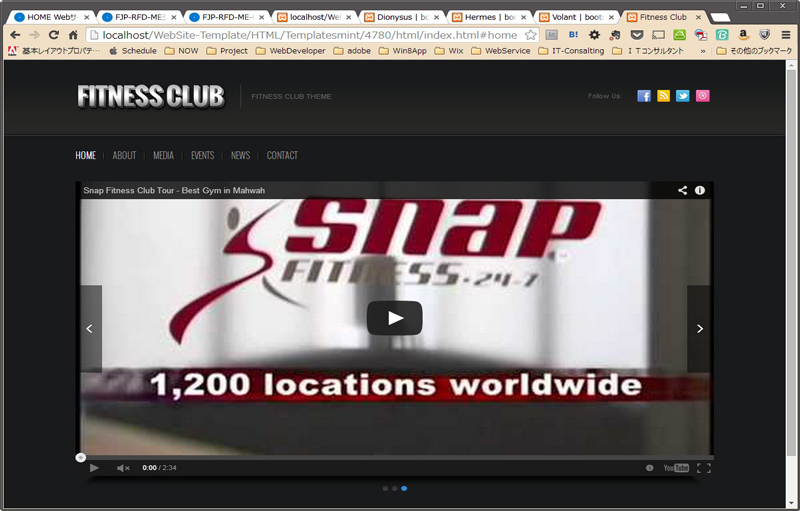
Task: Open the Twitter follow icon
Action: pos(683,96)
